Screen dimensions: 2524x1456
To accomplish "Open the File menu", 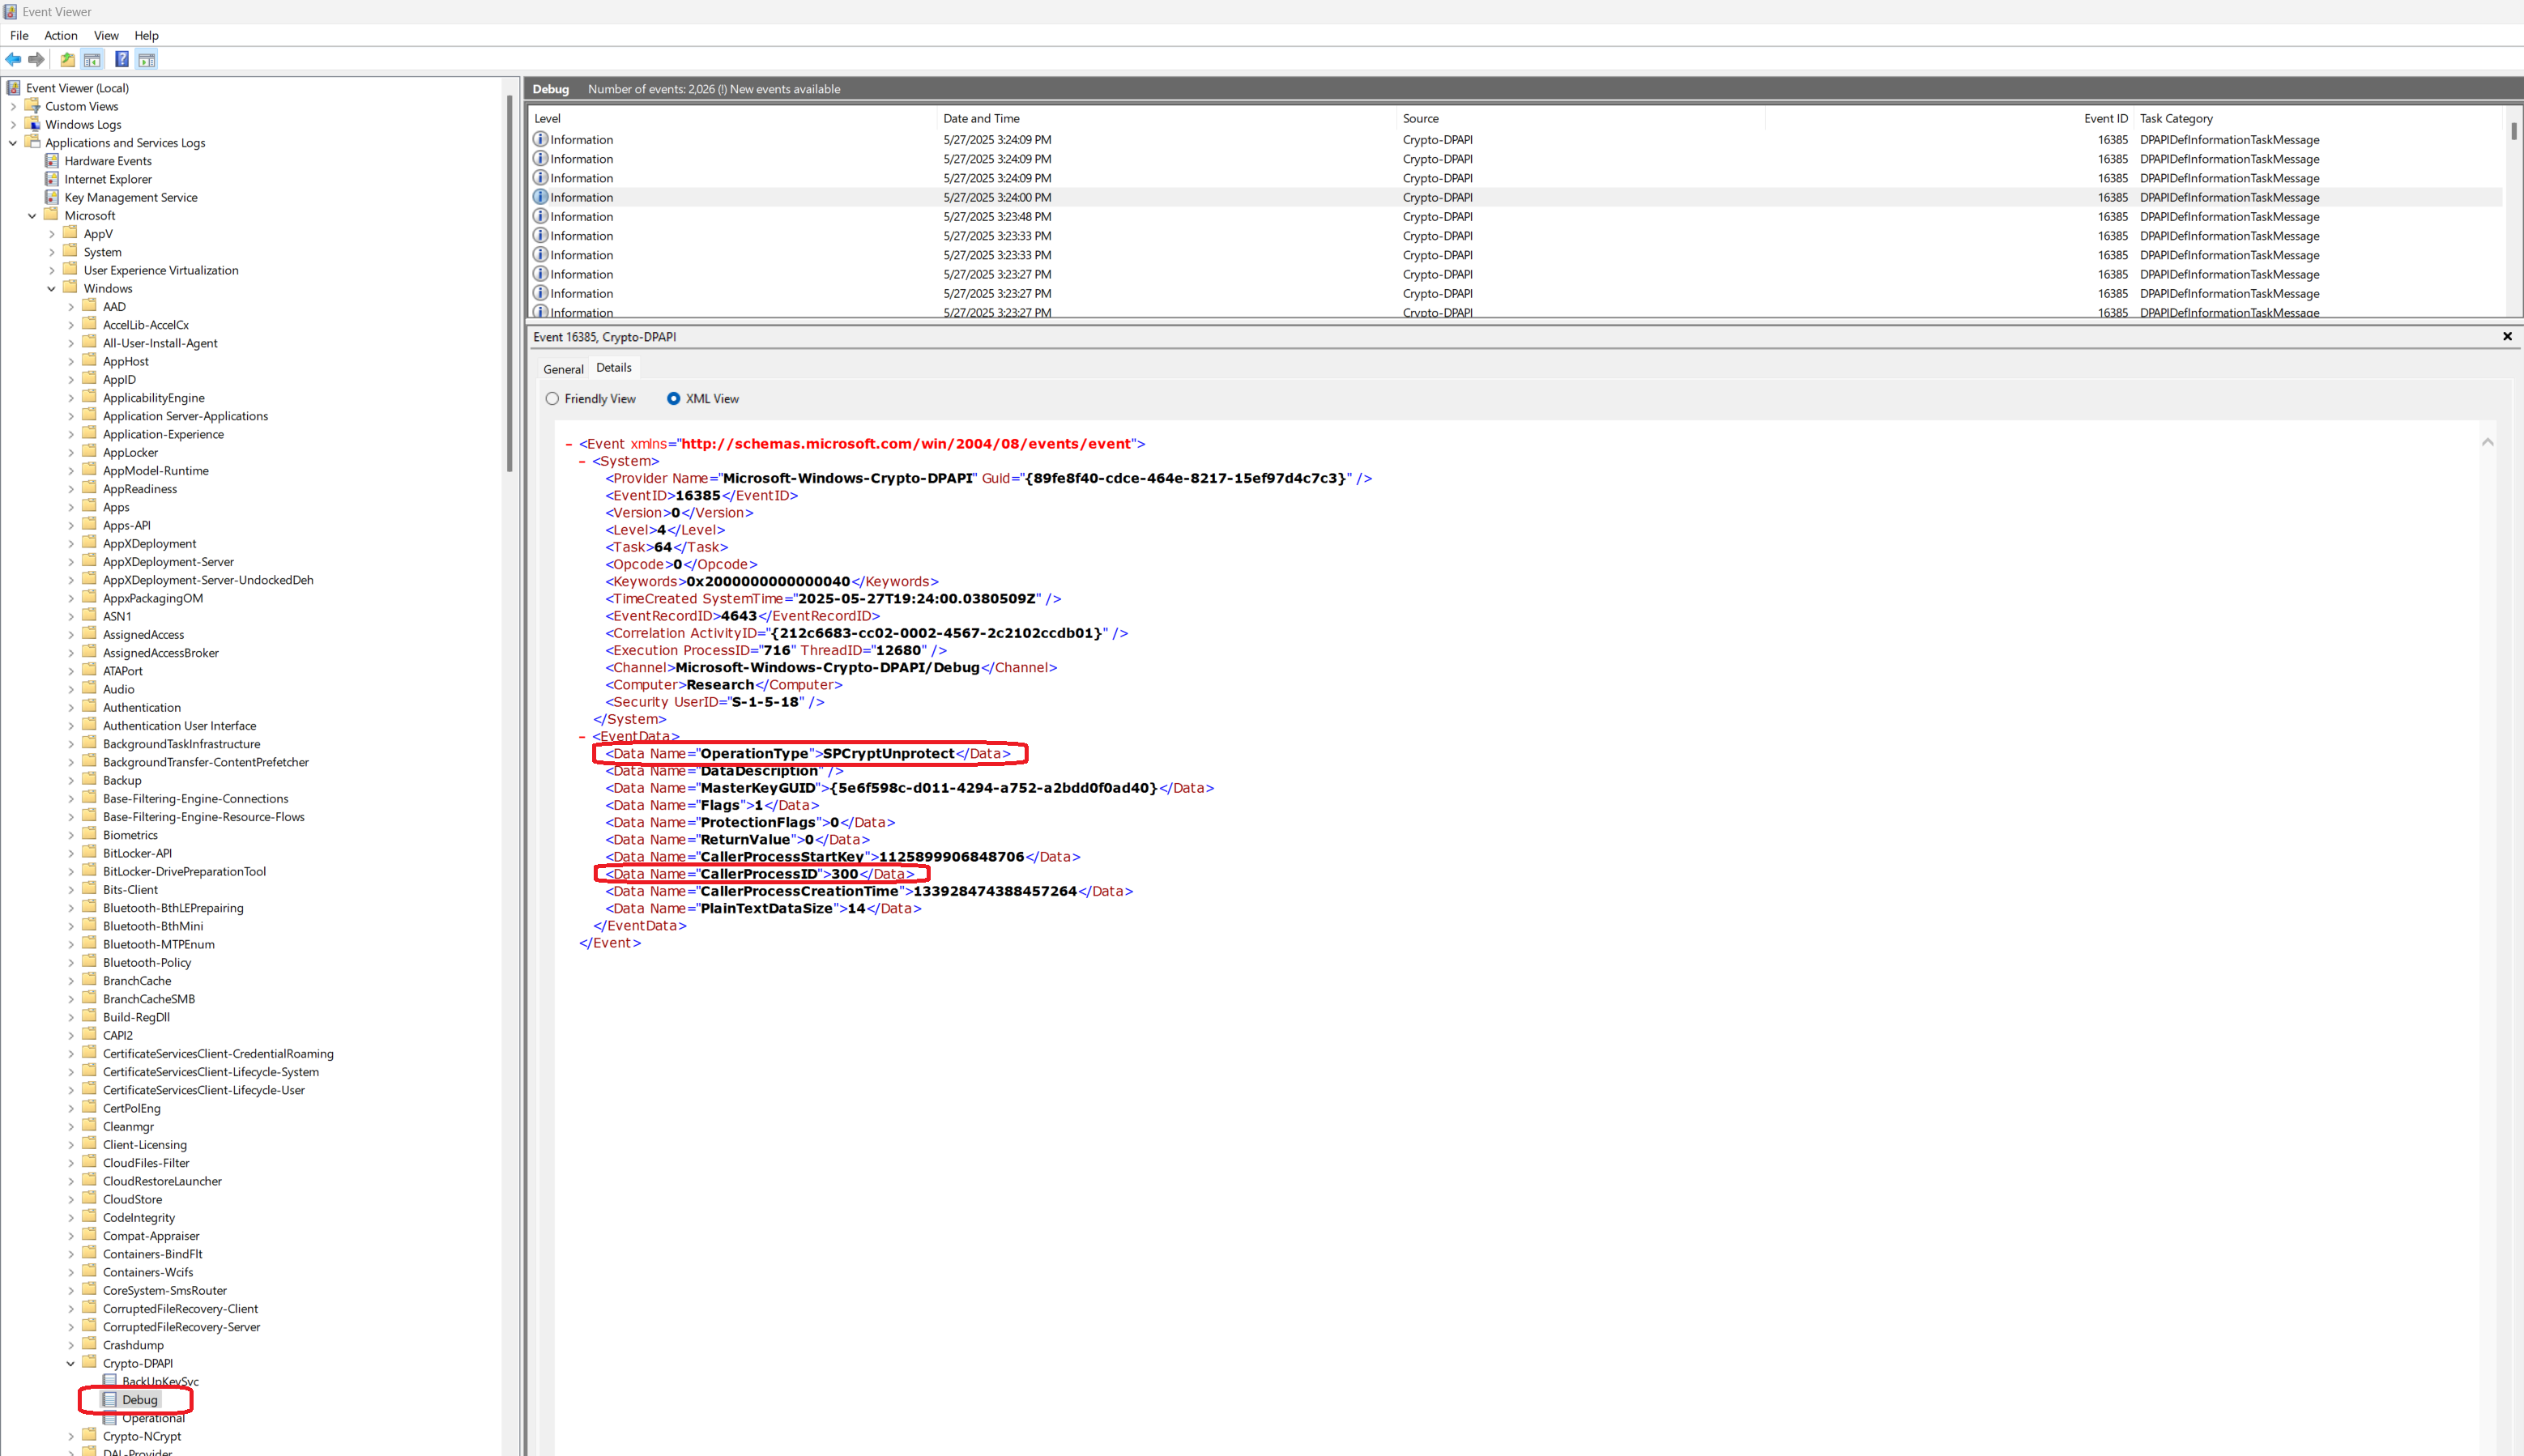I will [19, 35].
